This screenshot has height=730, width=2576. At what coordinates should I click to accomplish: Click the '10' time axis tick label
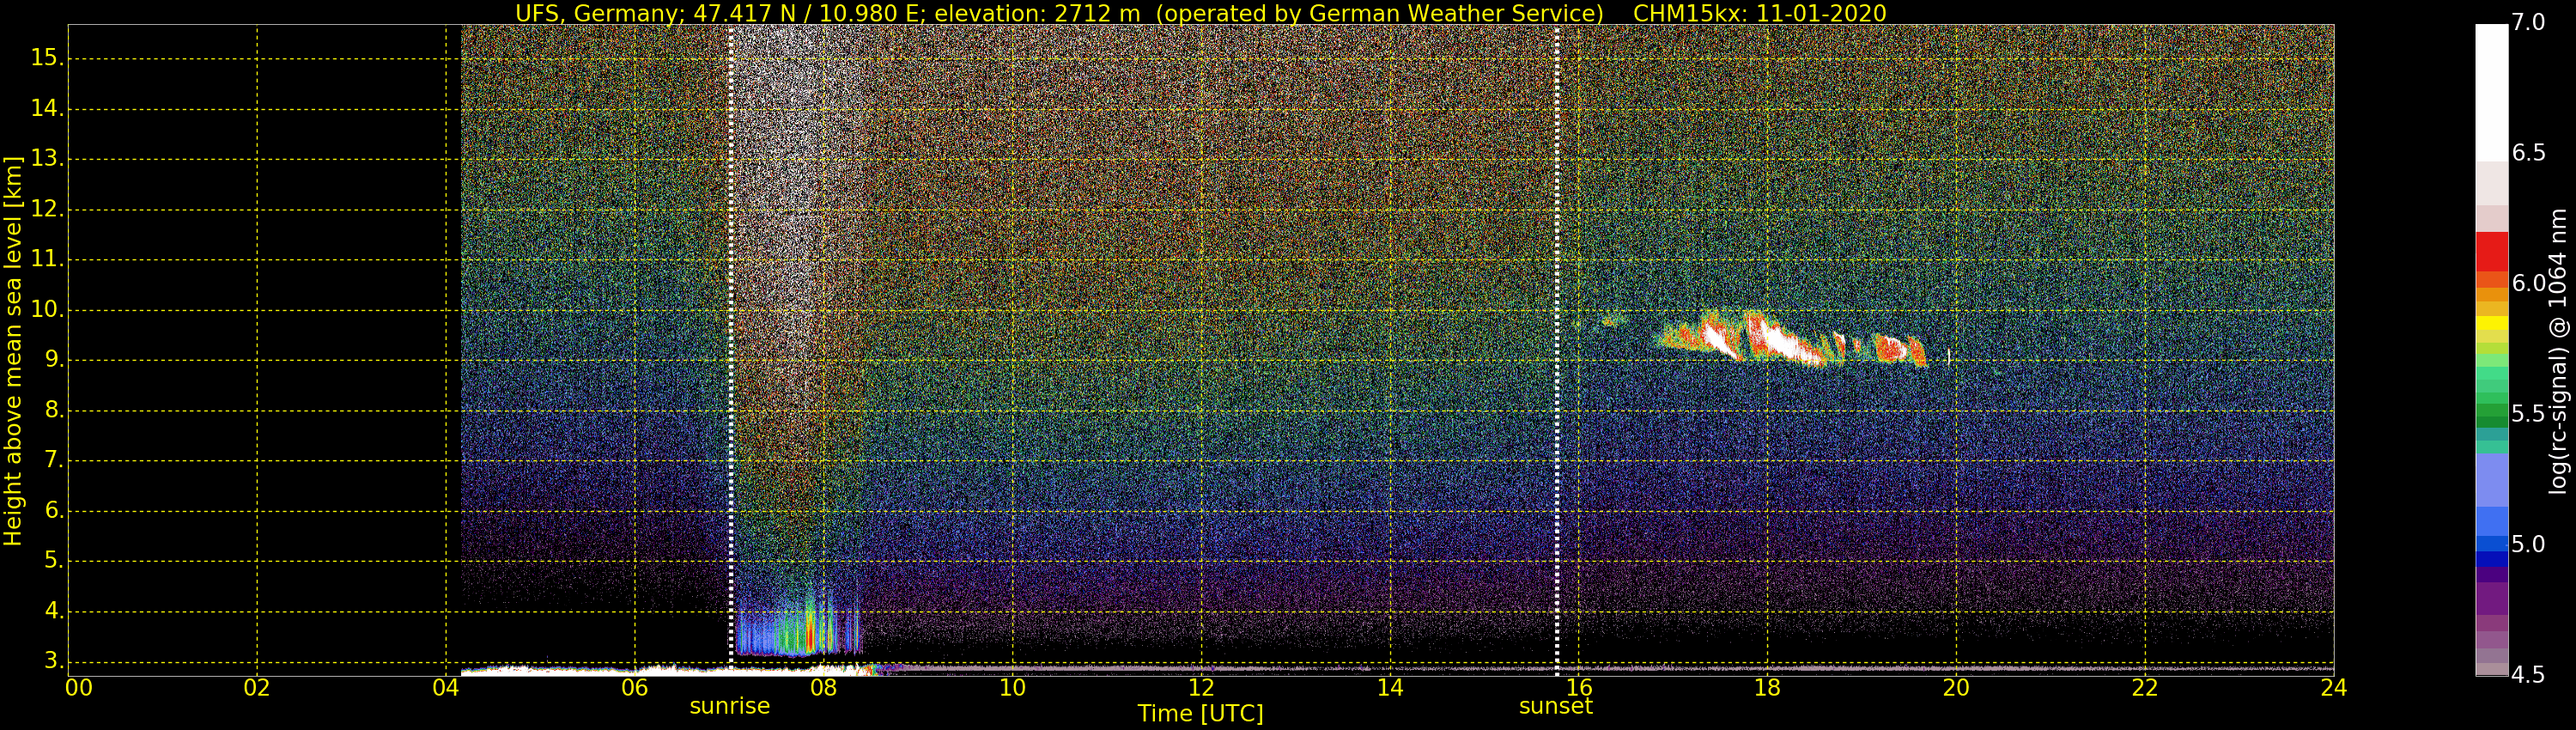[1012, 688]
